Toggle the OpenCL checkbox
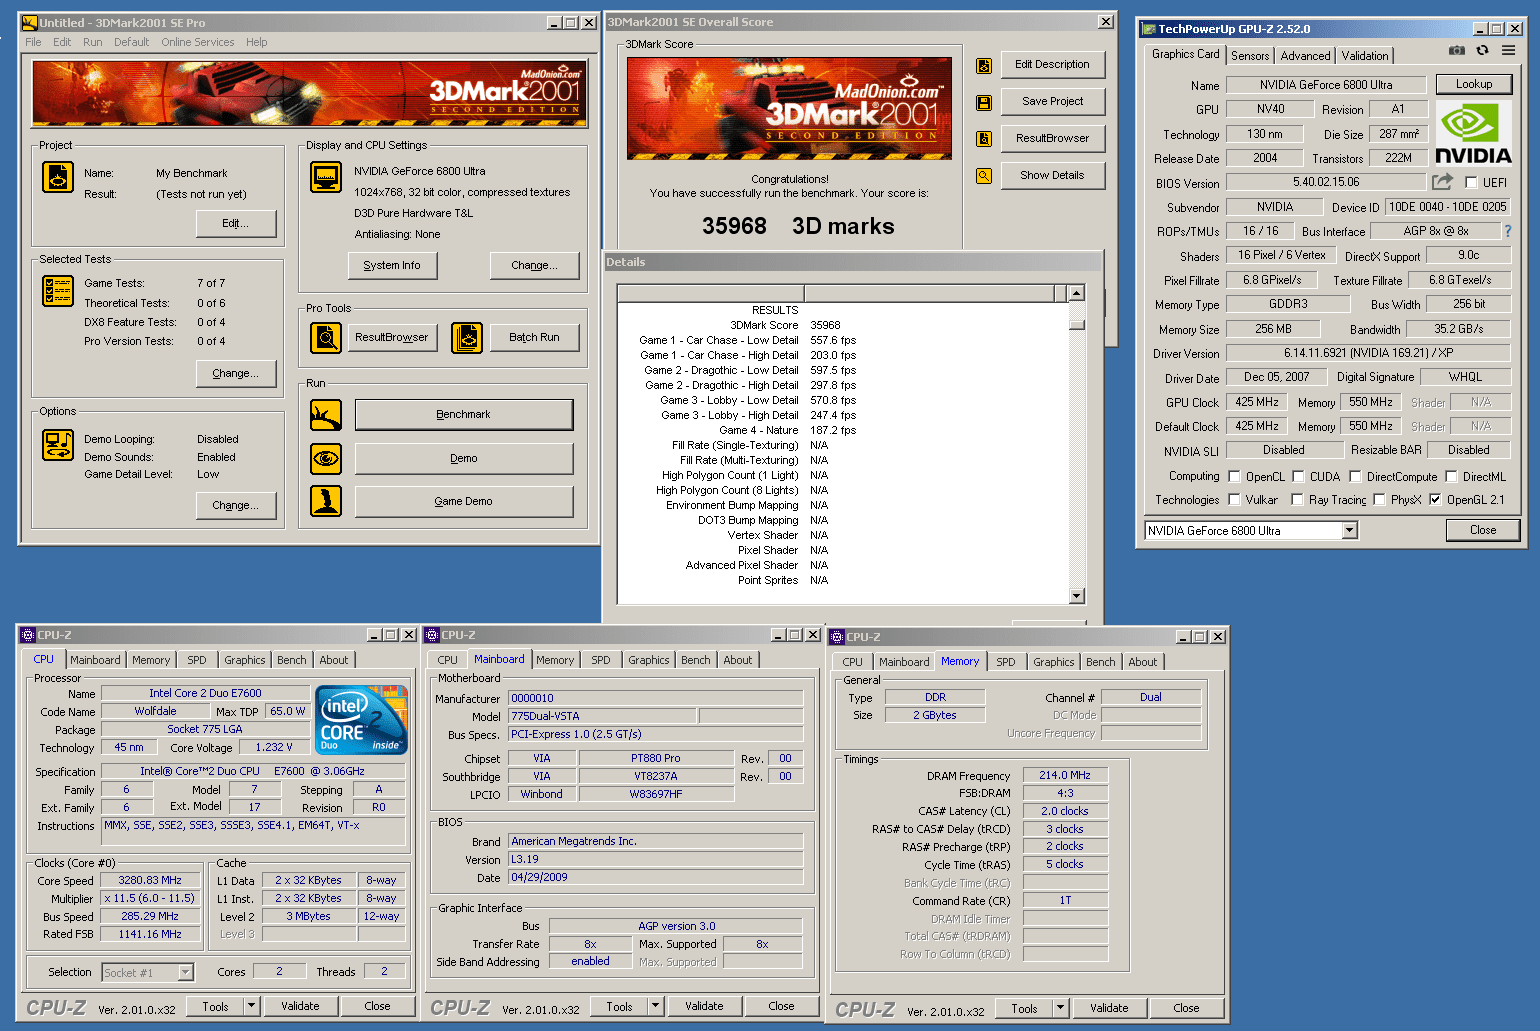This screenshot has width=1540, height=1031. pyautogui.click(x=1234, y=477)
